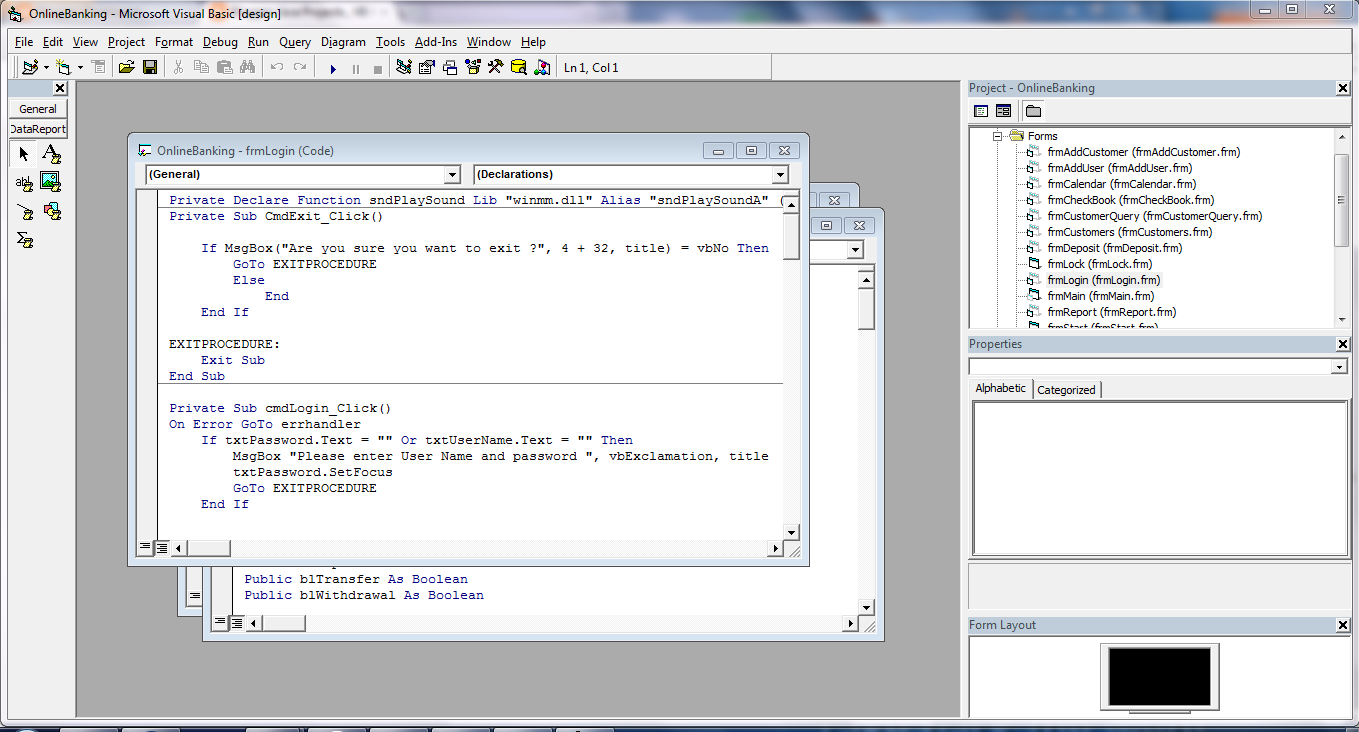The image size is (1359, 732).
Task: Collapse the Forms folder node
Action: click(997, 136)
